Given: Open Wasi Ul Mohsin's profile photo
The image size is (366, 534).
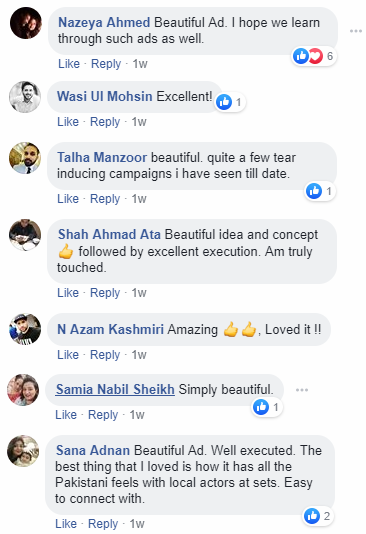Looking at the screenshot, I should 25,97.
